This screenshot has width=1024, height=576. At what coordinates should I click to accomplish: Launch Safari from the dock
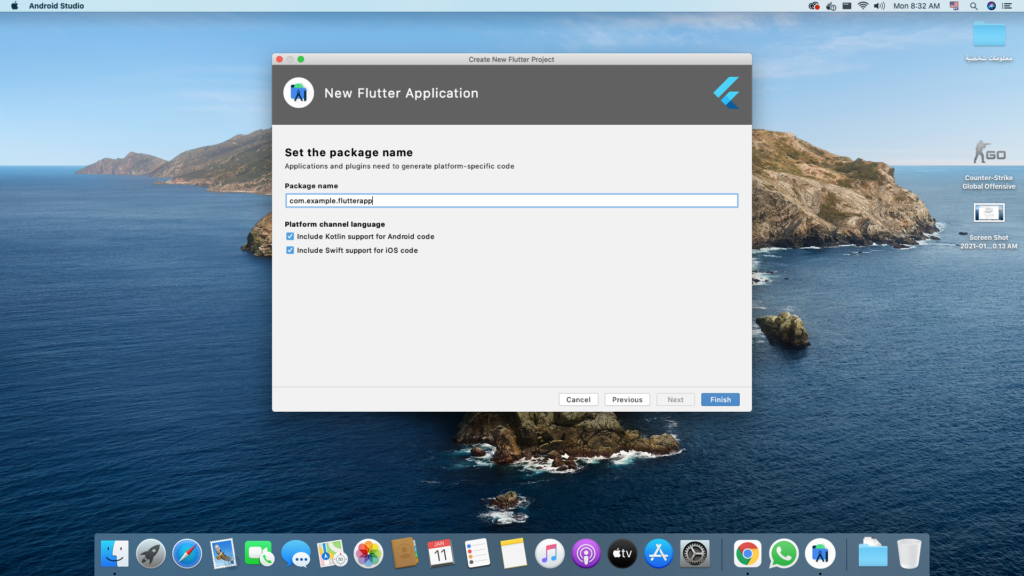click(187, 554)
